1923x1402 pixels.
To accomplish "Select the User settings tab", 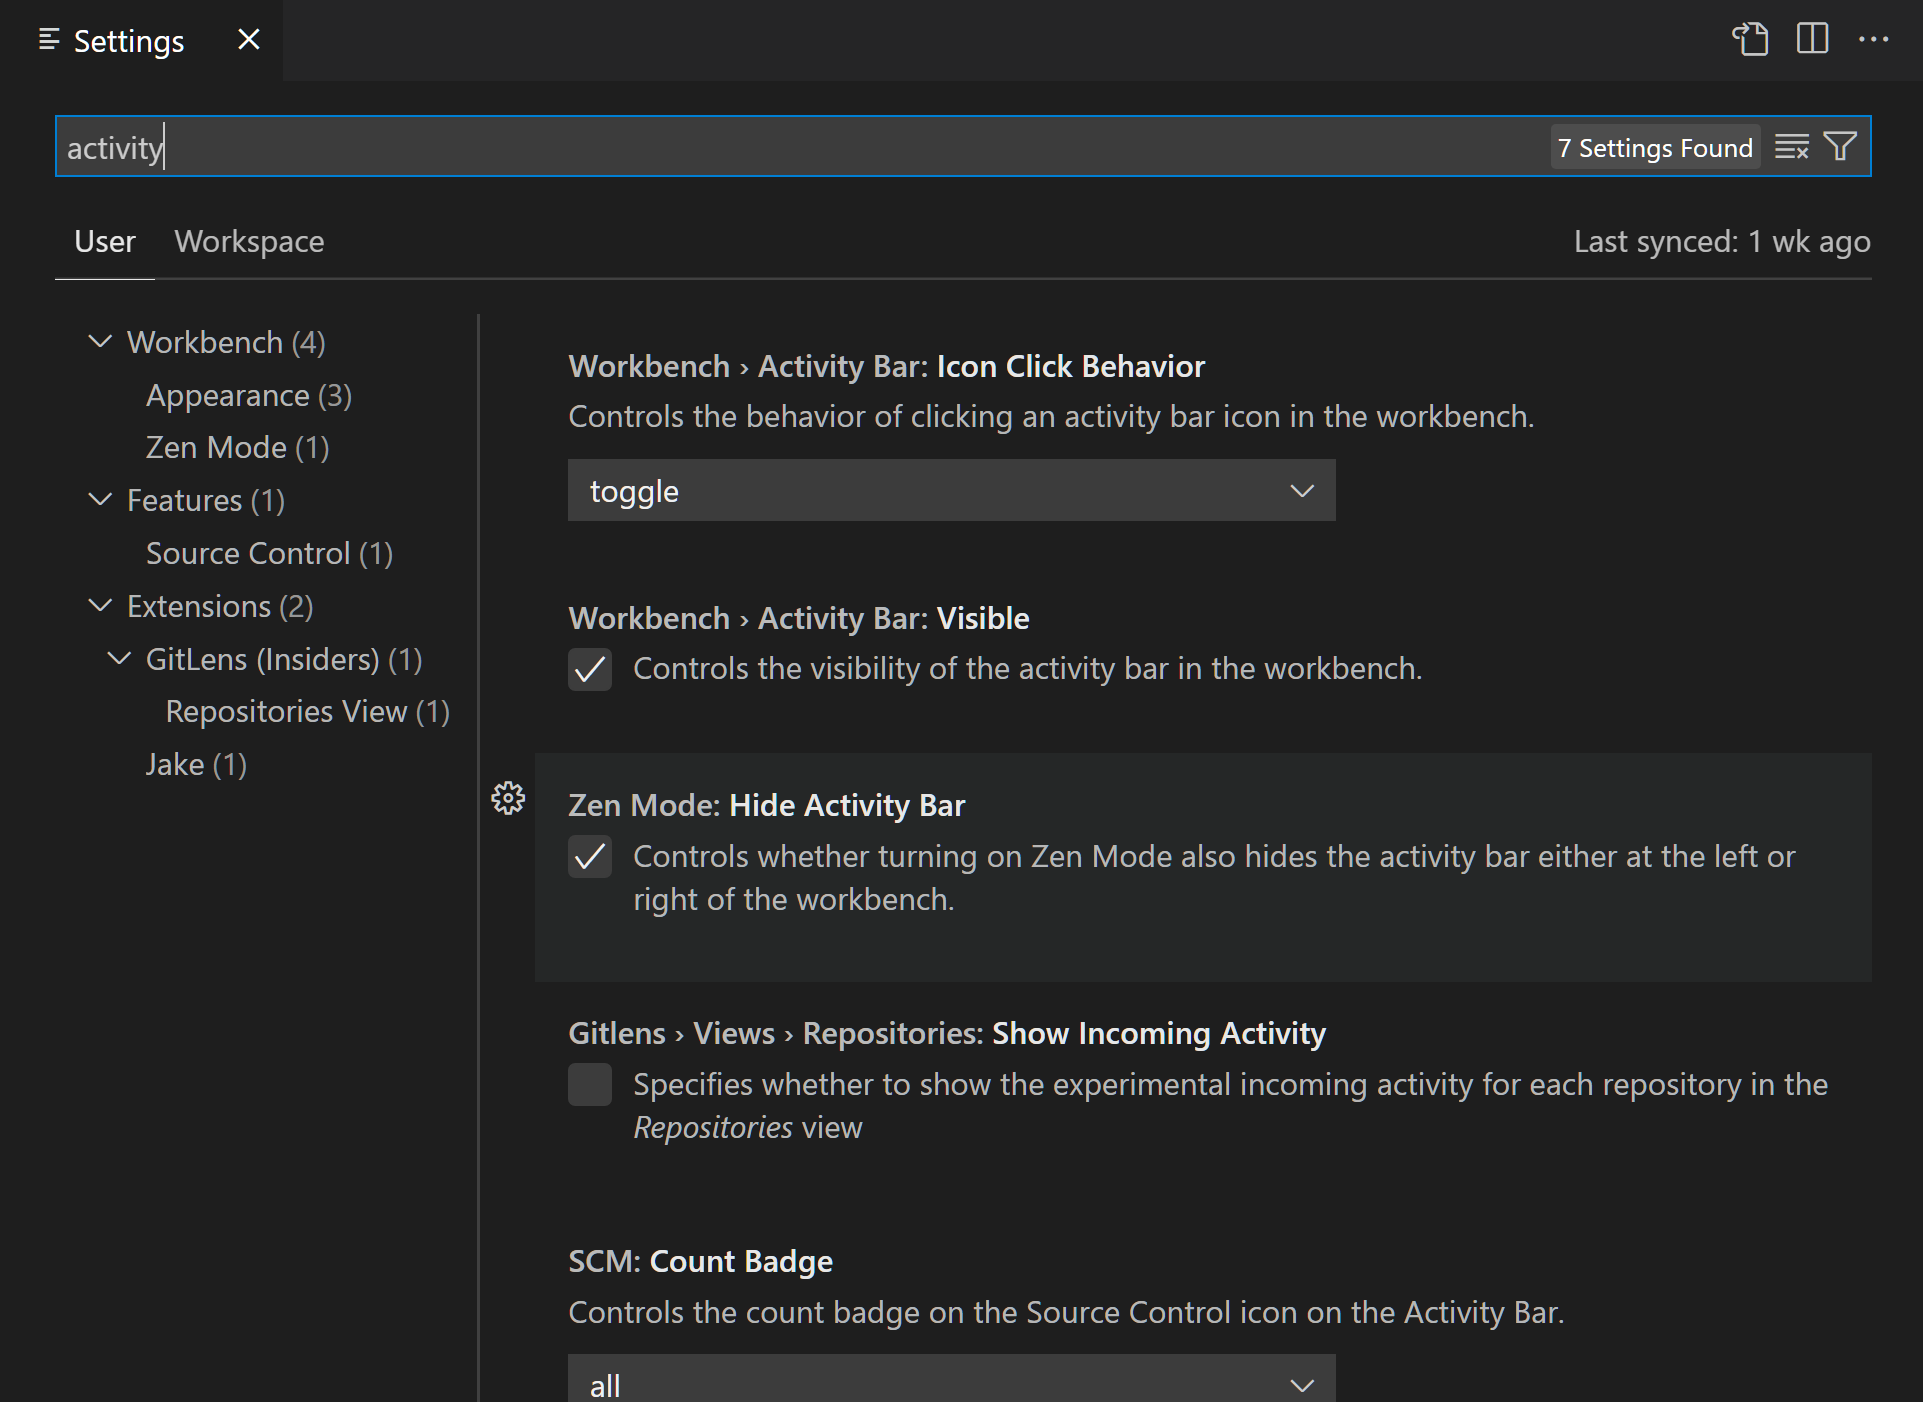I will (104, 241).
